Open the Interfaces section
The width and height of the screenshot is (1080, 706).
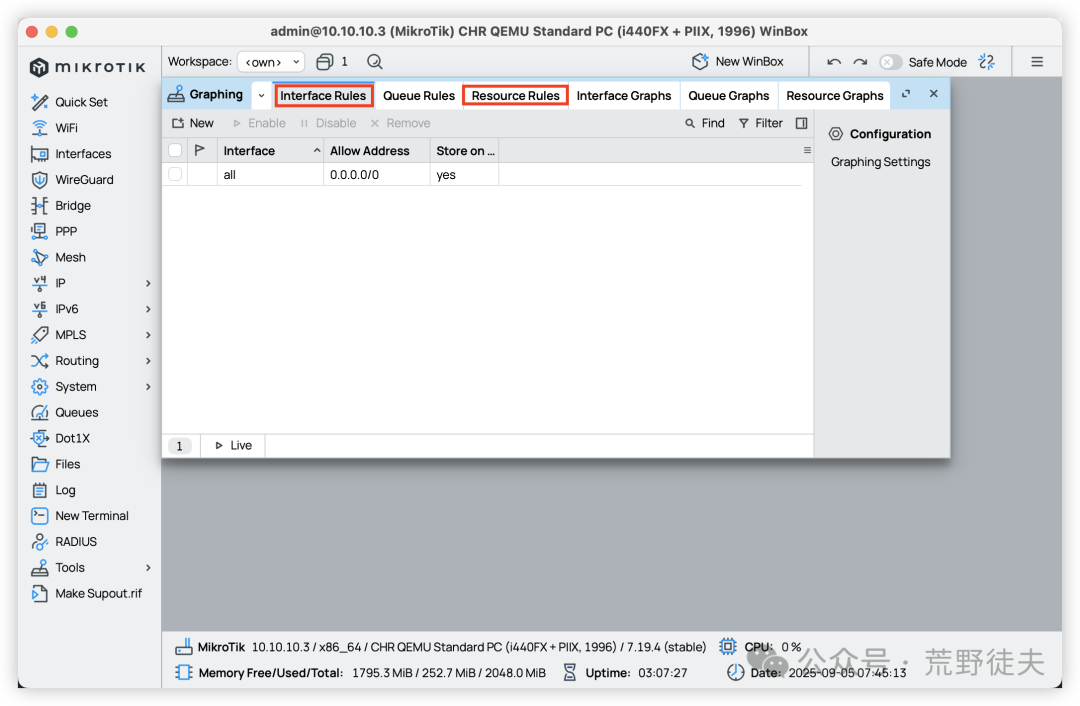click(x=71, y=154)
